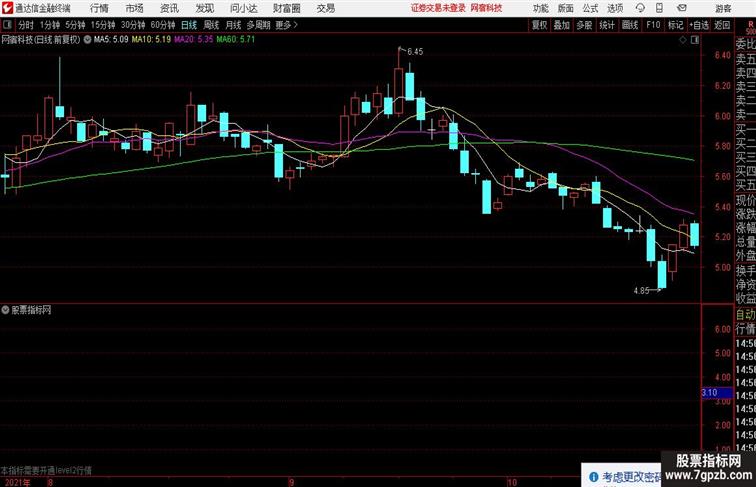Viewport: 756px width, 487px height.
Task: Switch to 分时 chart period
Action: [26, 25]
